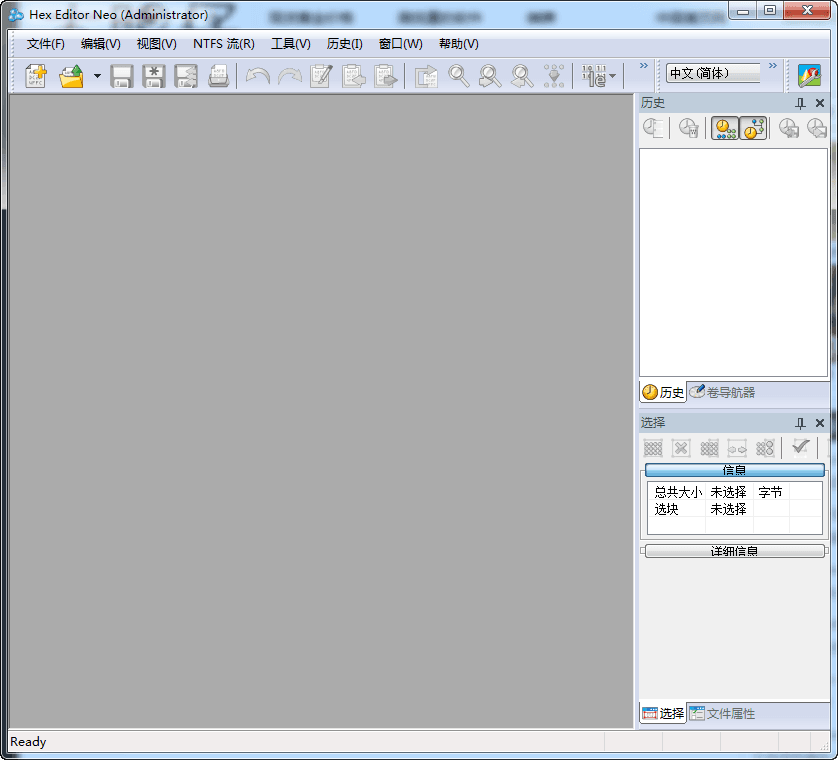Click the 字节 cell
Image resolution: width=838 pixels, height=760 pixels.
point(771,492)
